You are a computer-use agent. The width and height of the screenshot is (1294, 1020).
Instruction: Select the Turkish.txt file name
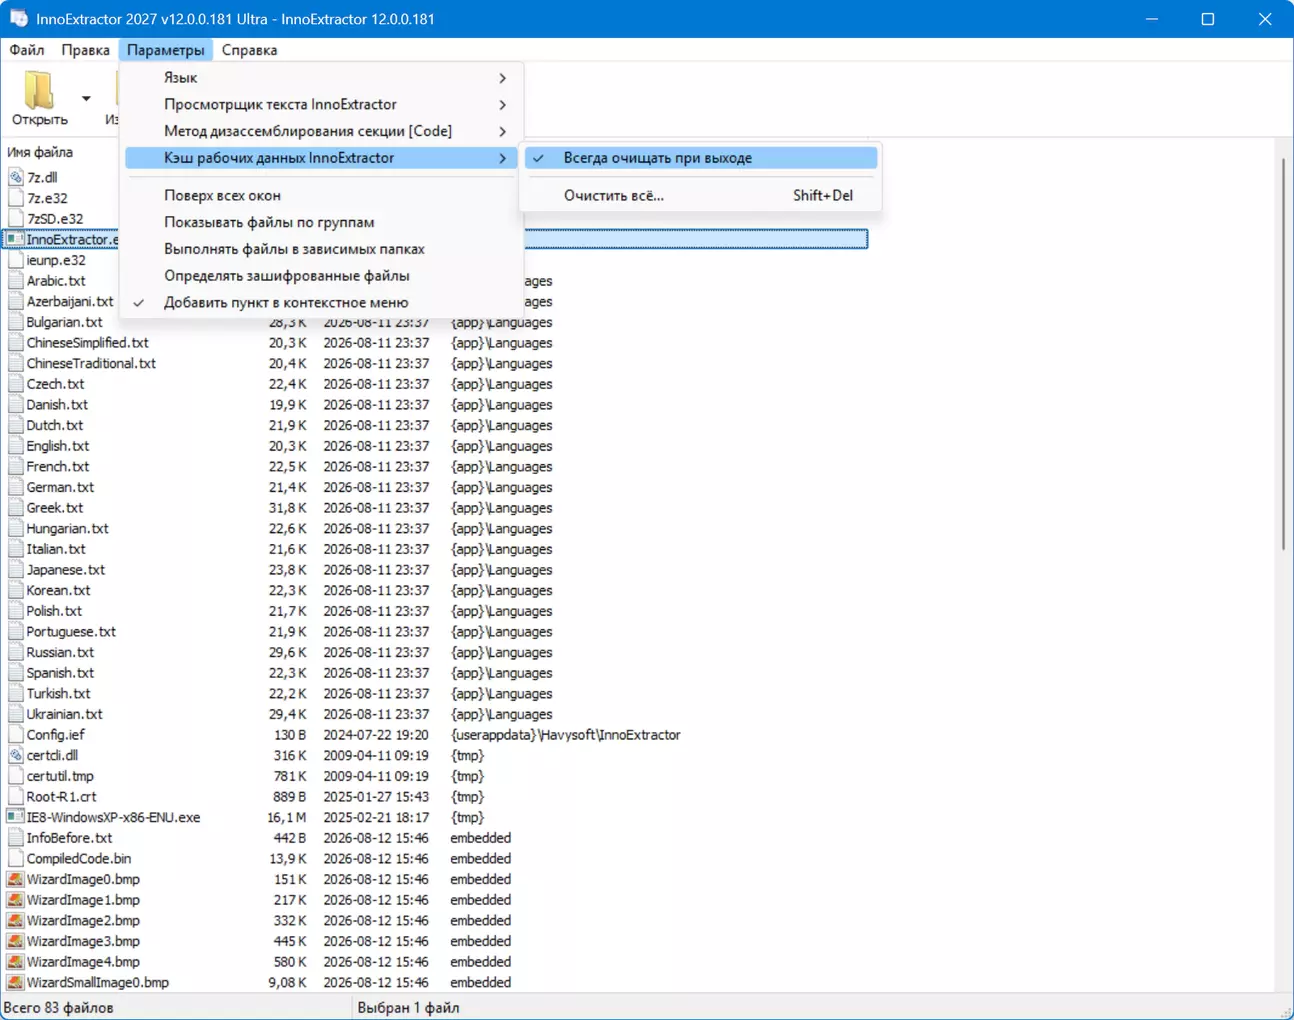pyautogui.click(x=58, y=693)
